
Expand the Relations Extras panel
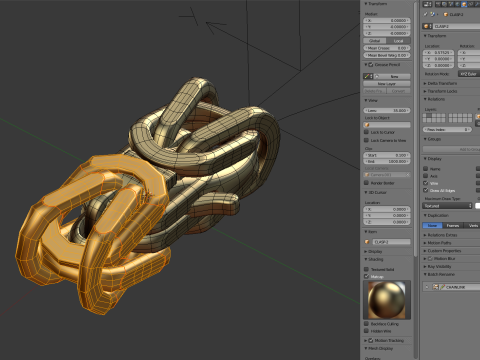tap(440, 235)
